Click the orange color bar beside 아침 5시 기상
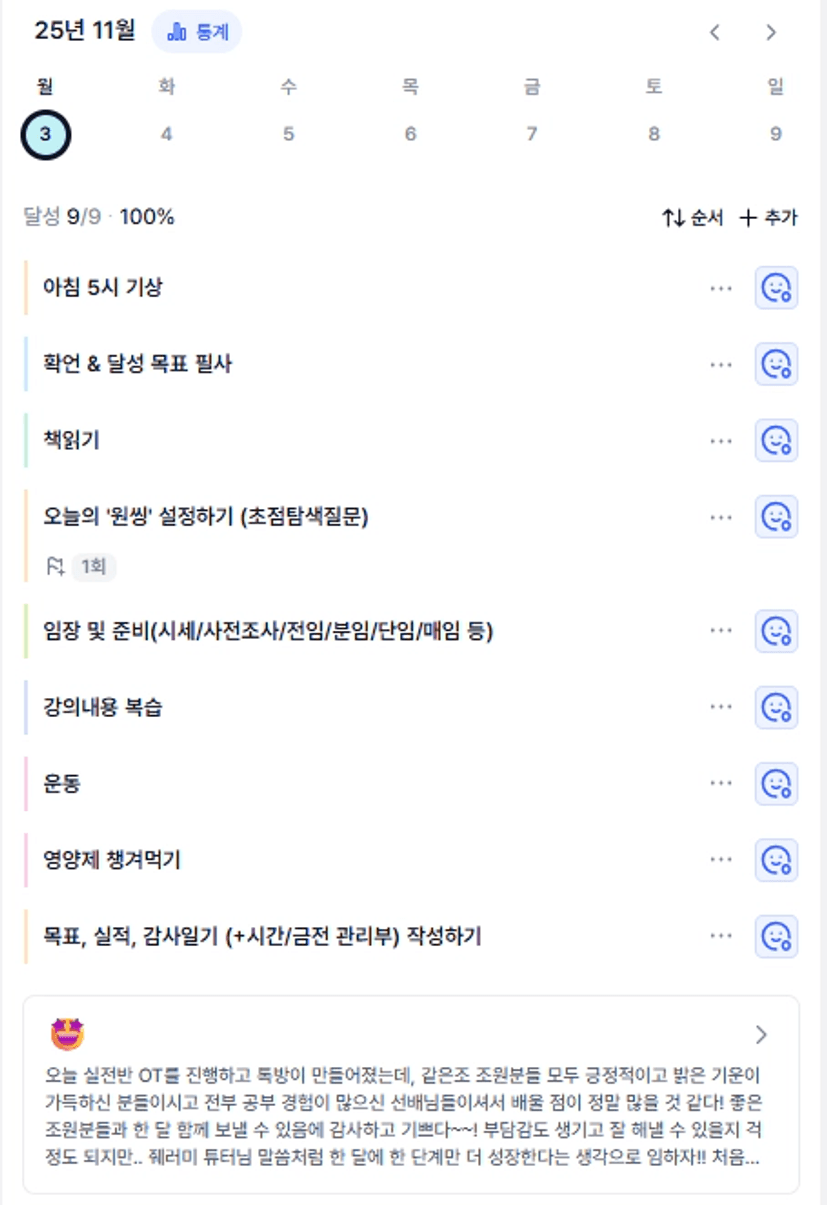 coord(26,288)
